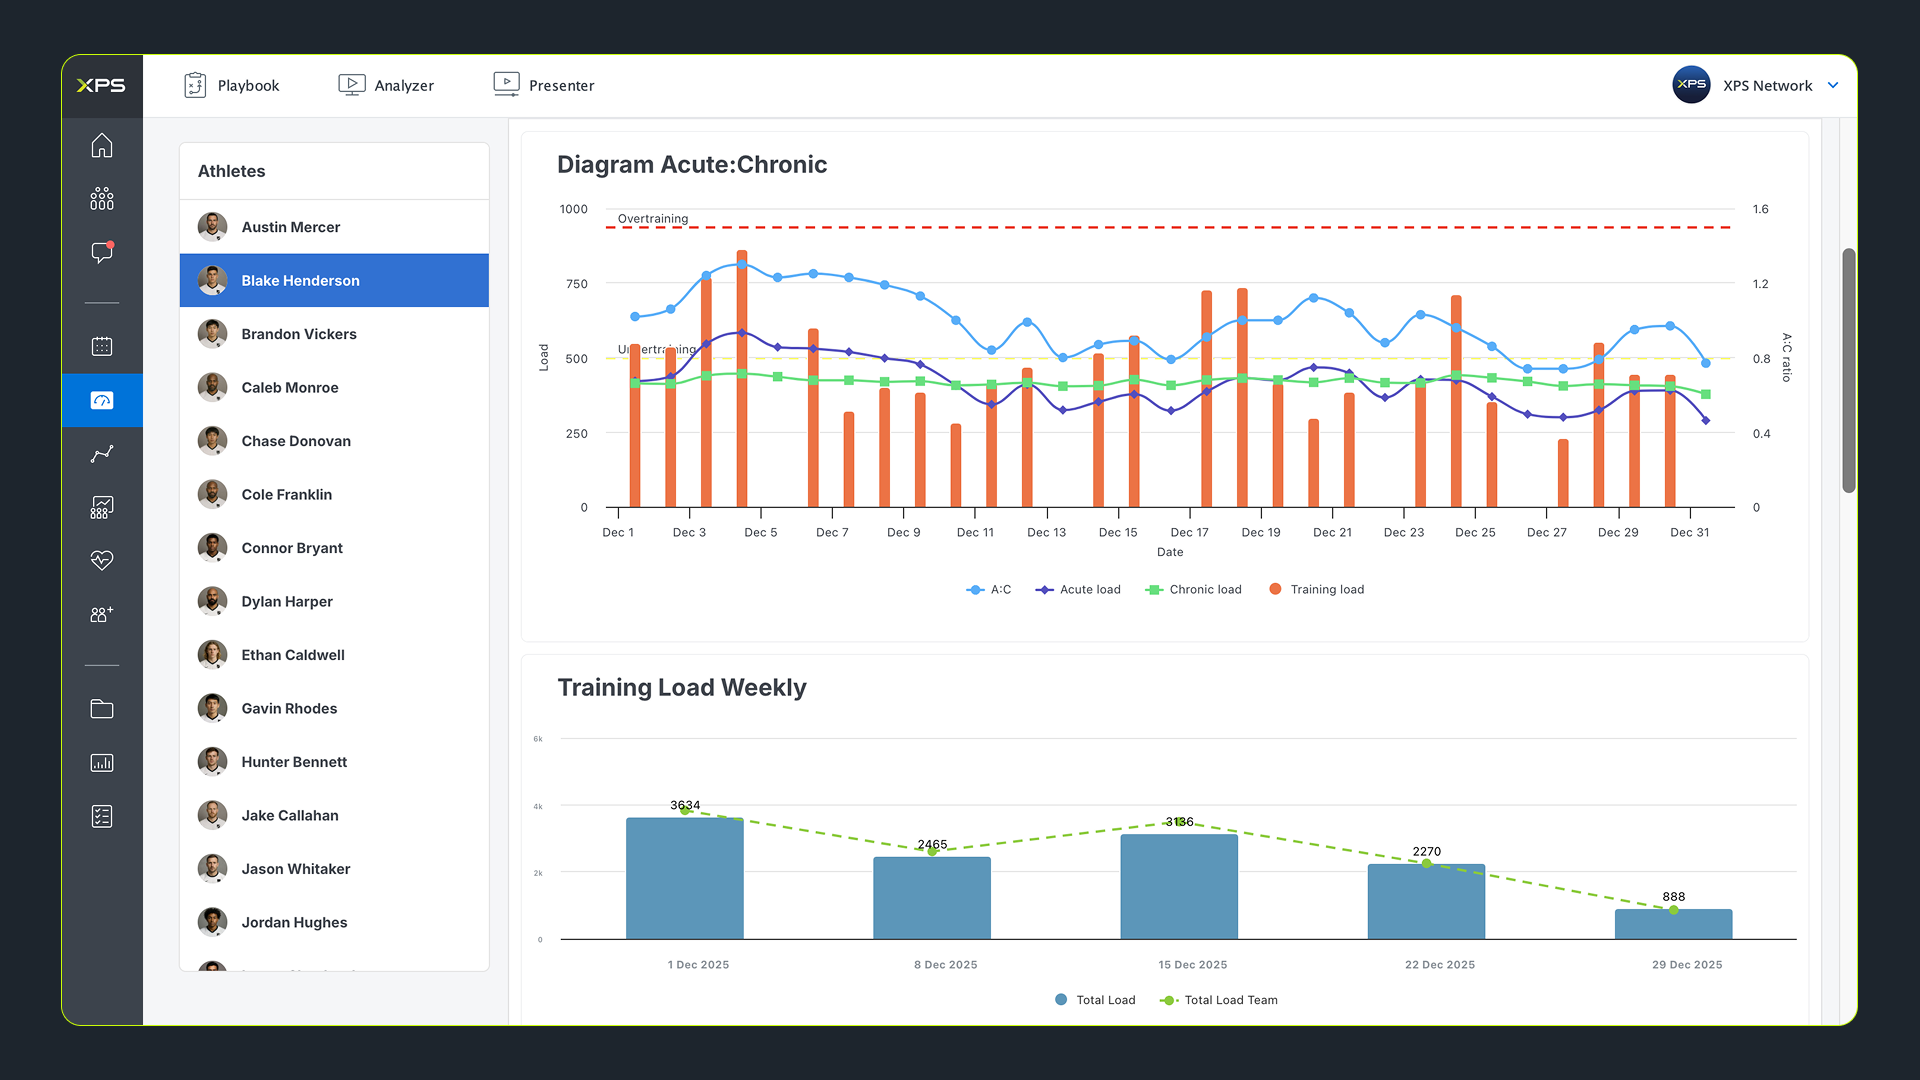Select athlete Jordan Hughes from list
The height and width of the screenshot is (1080, 1920).
point(294,922)
